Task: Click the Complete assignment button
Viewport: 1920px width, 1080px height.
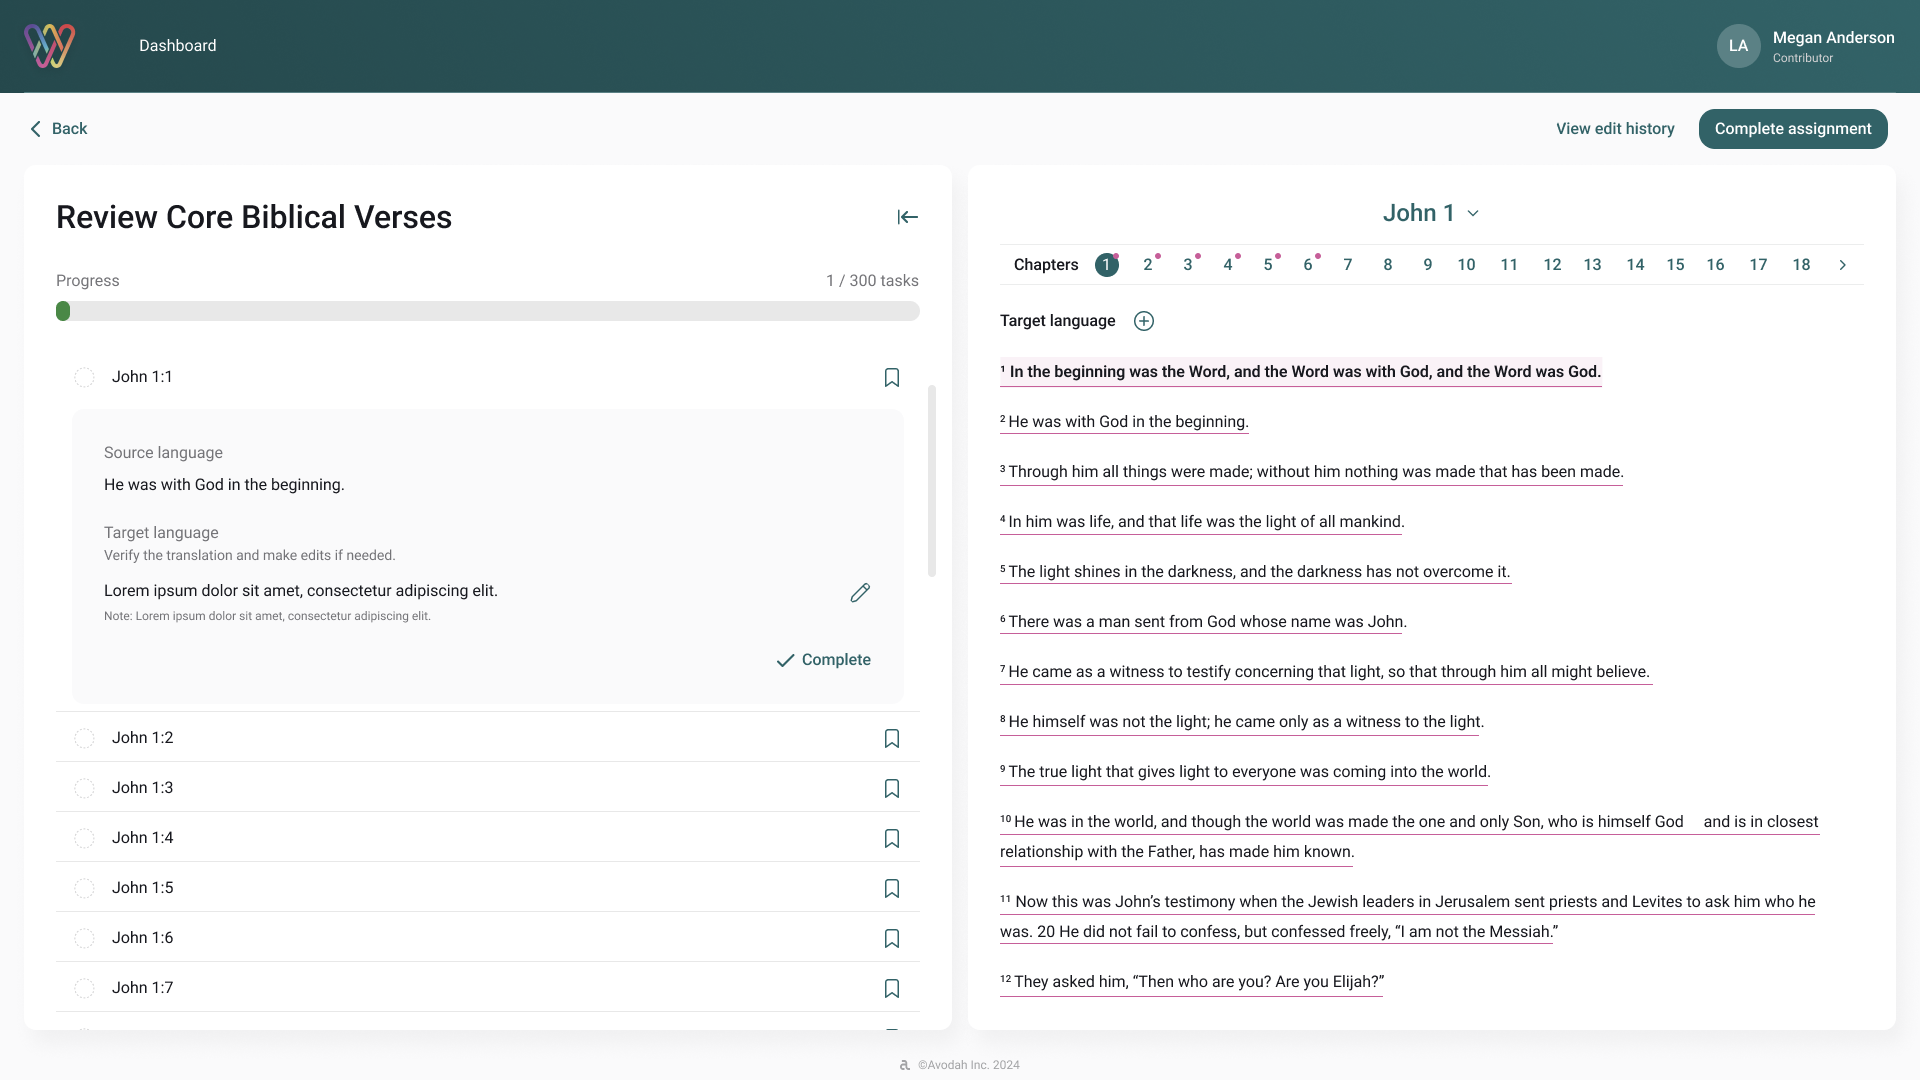Action: [1792, 129]
